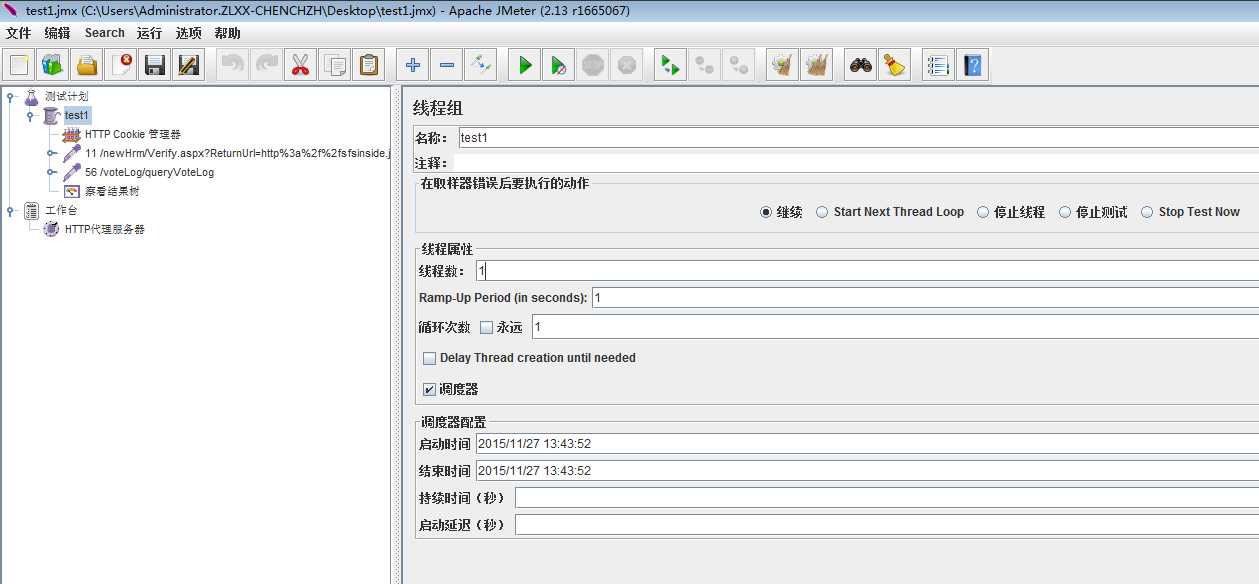Open the 文件 menu
This screenshot has height=584, width=1259.
coord(18,33)
